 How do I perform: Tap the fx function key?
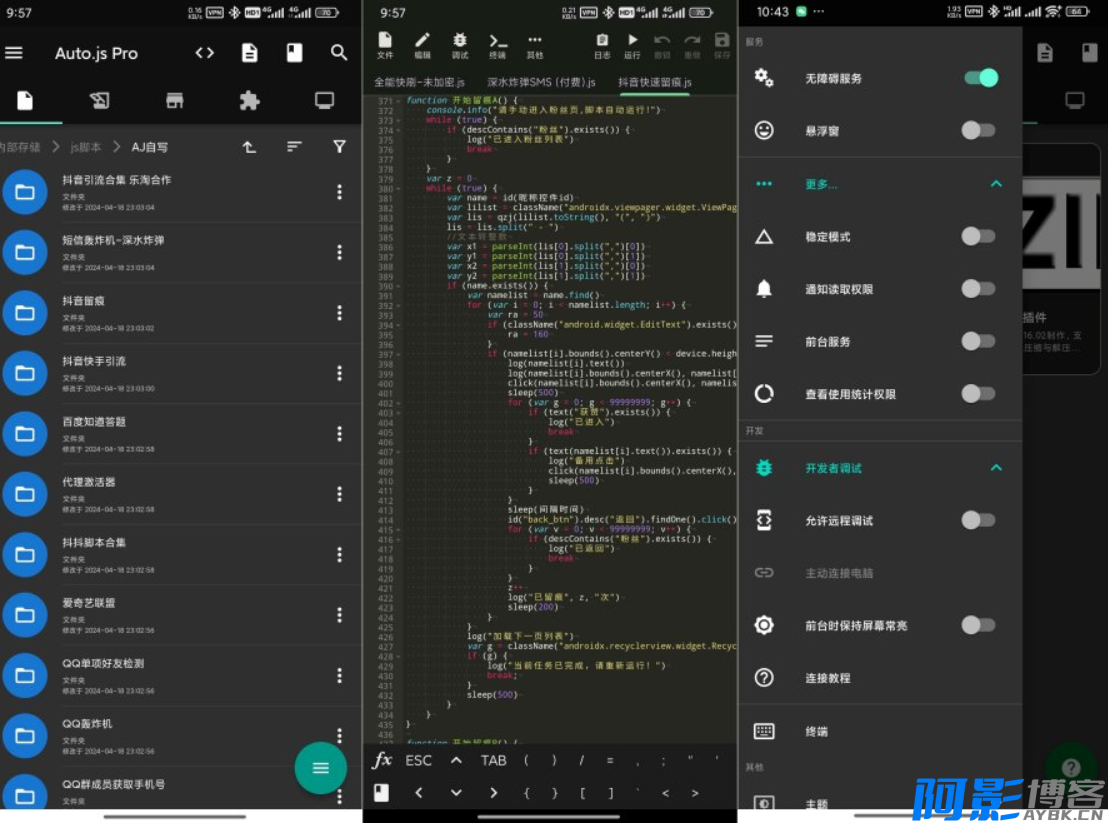[x=382, y=760]
